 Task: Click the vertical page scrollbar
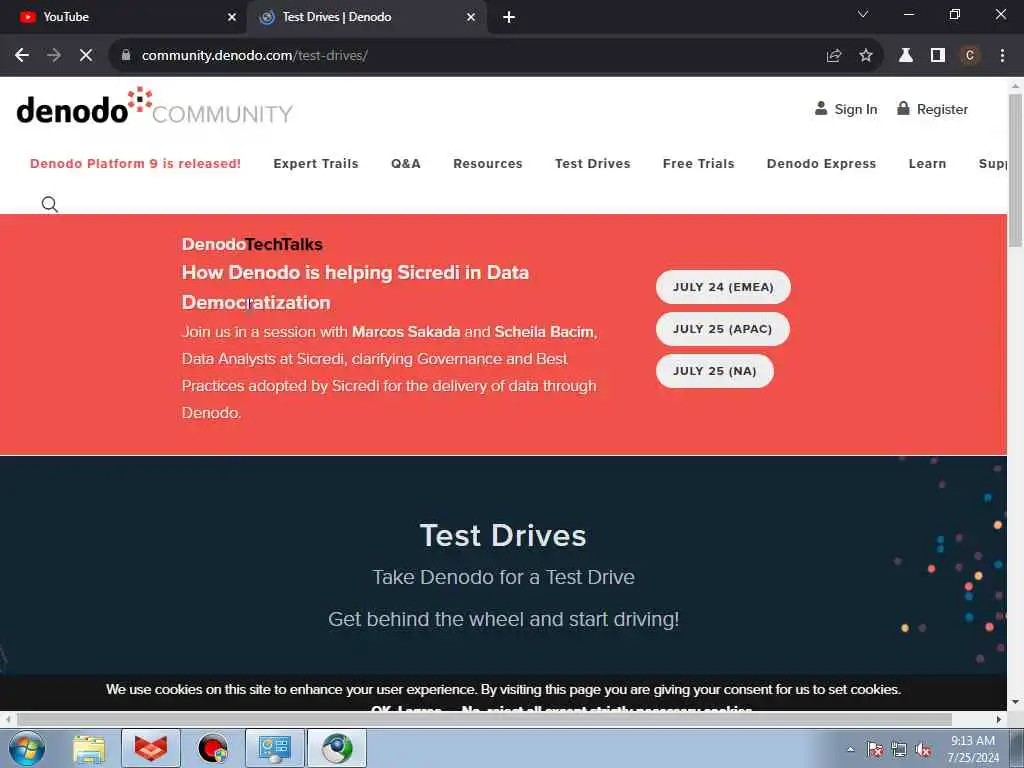point(1014,170)
